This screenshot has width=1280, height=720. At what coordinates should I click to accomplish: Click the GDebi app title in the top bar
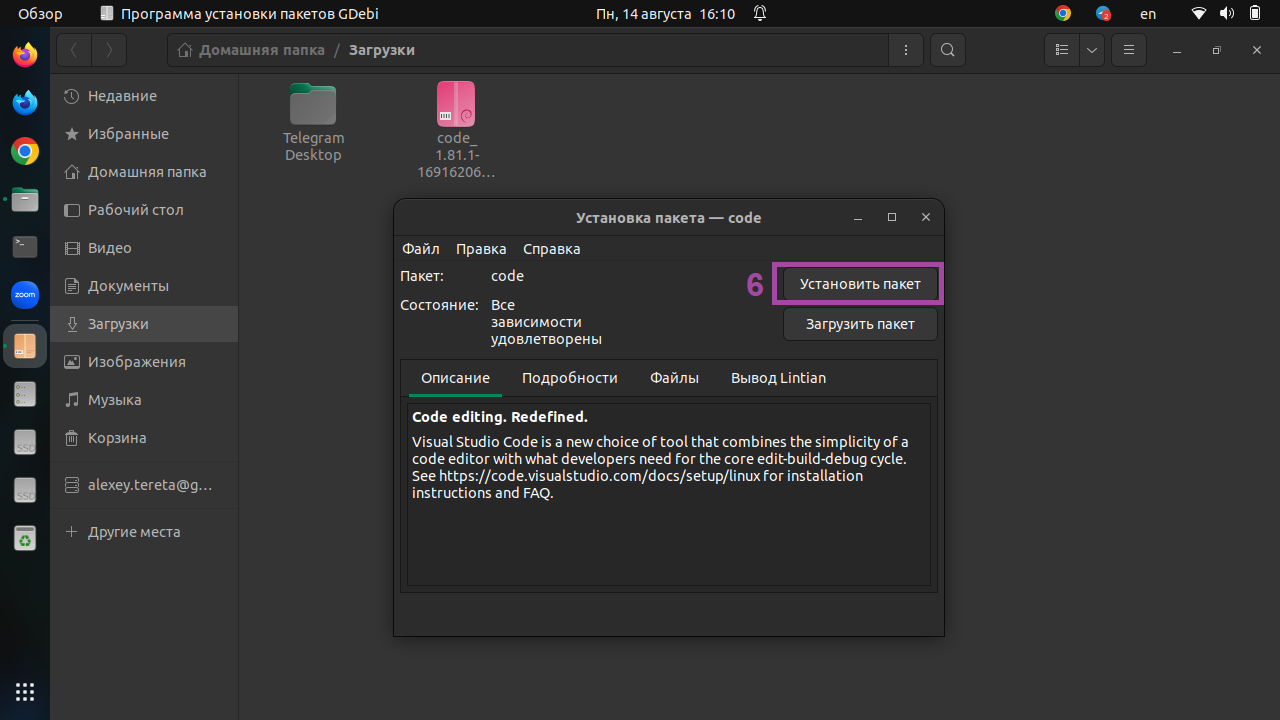coord(240,14)
